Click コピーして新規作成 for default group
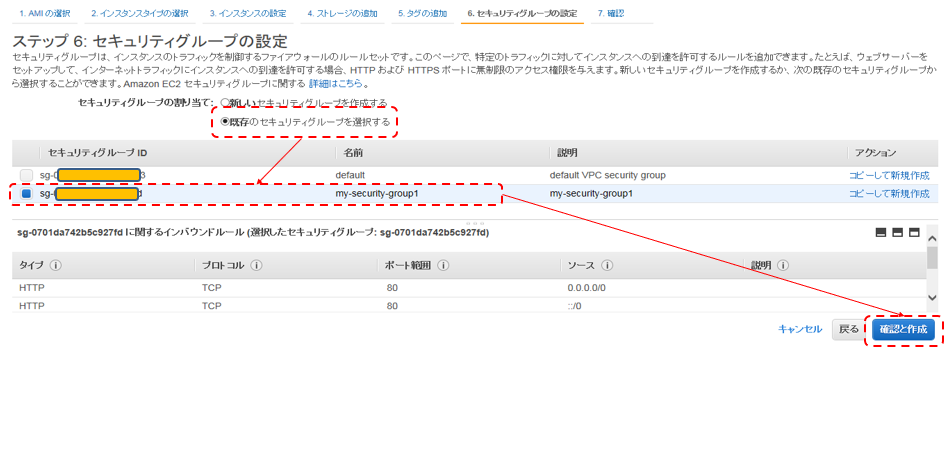Image resolution: width=947 pixels, height=460 pixels. coord(889,176)
